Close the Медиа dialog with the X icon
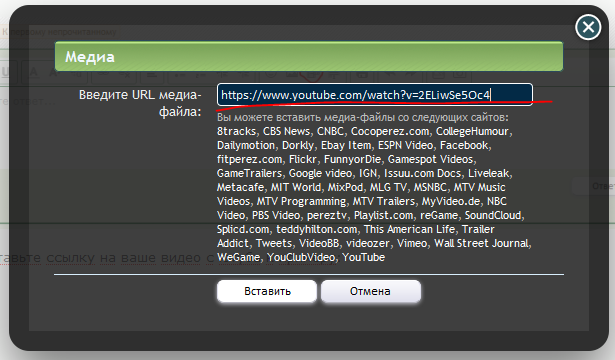This screenshot has height=360, width=615. pos(588,27)
